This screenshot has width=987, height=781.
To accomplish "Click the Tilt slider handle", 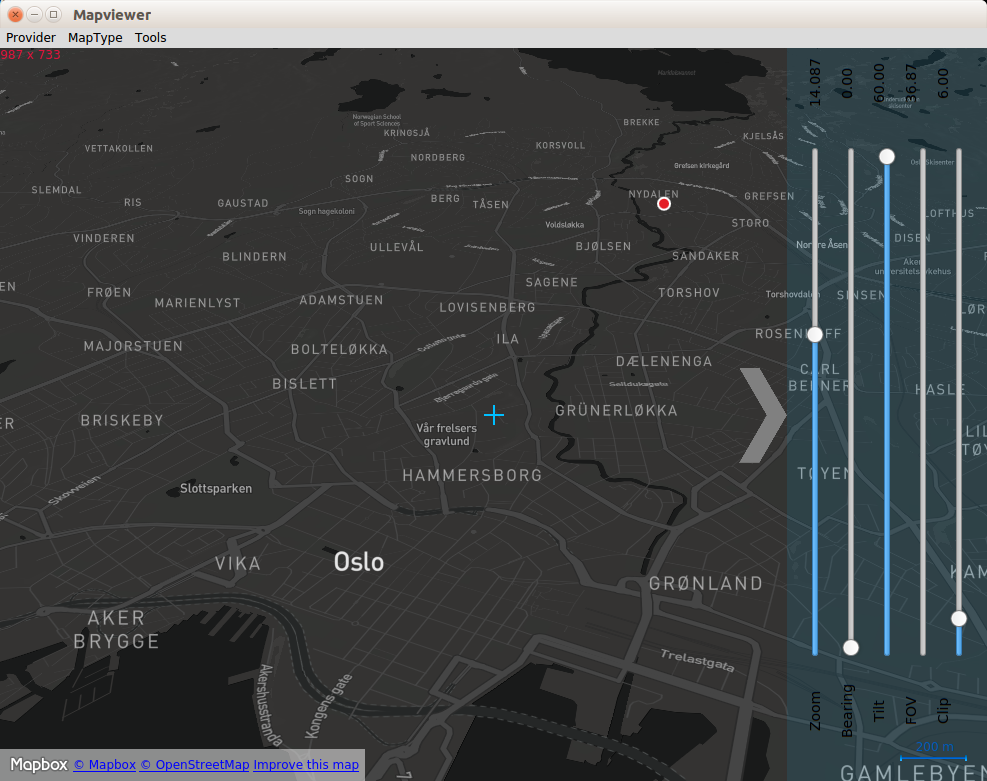I will click(886, 156).
